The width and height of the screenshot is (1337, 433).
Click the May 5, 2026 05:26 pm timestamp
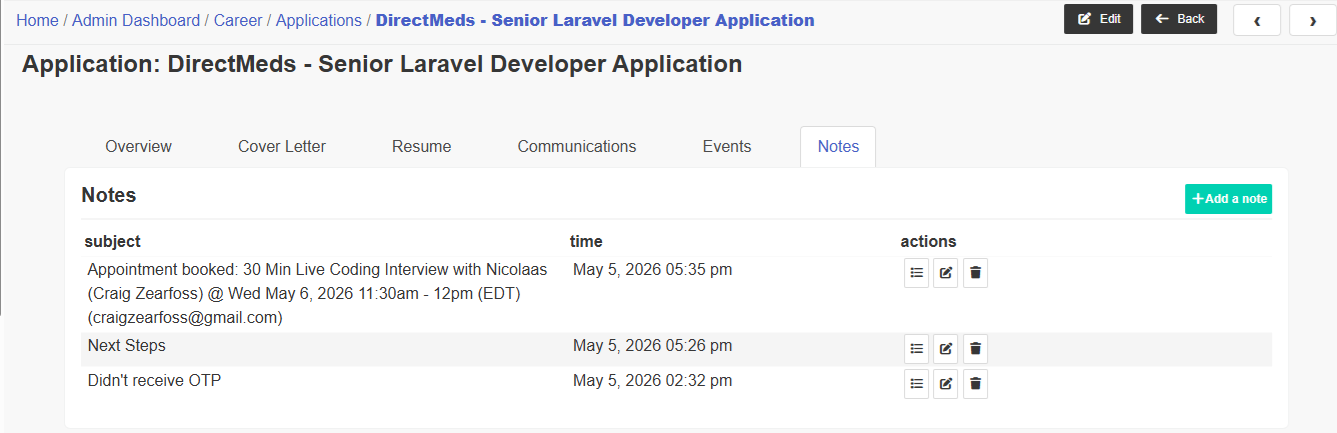[x=652, y=345]
